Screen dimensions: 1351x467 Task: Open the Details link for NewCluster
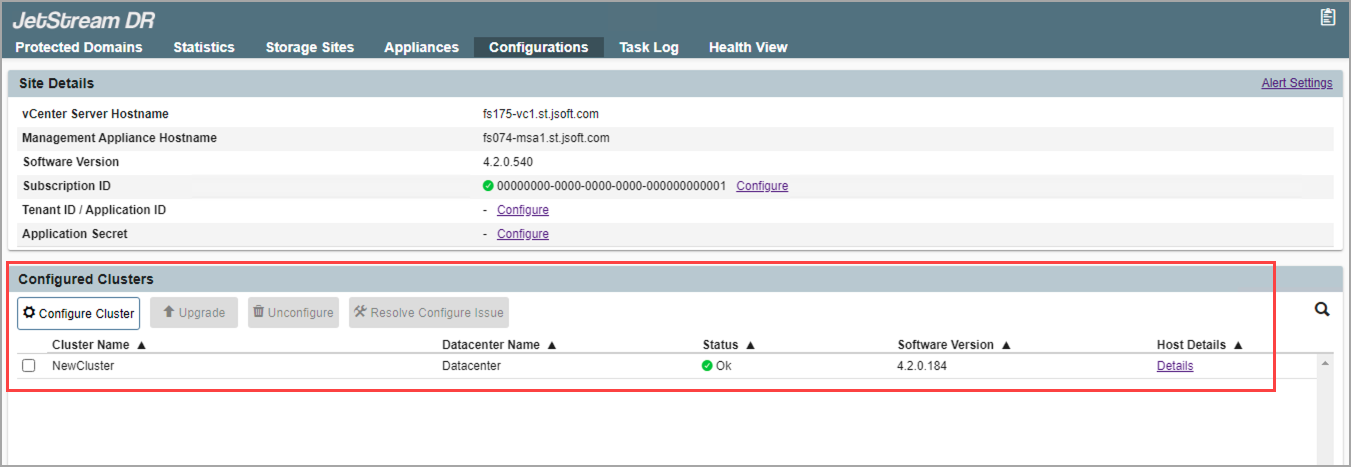pos(1174,366)
